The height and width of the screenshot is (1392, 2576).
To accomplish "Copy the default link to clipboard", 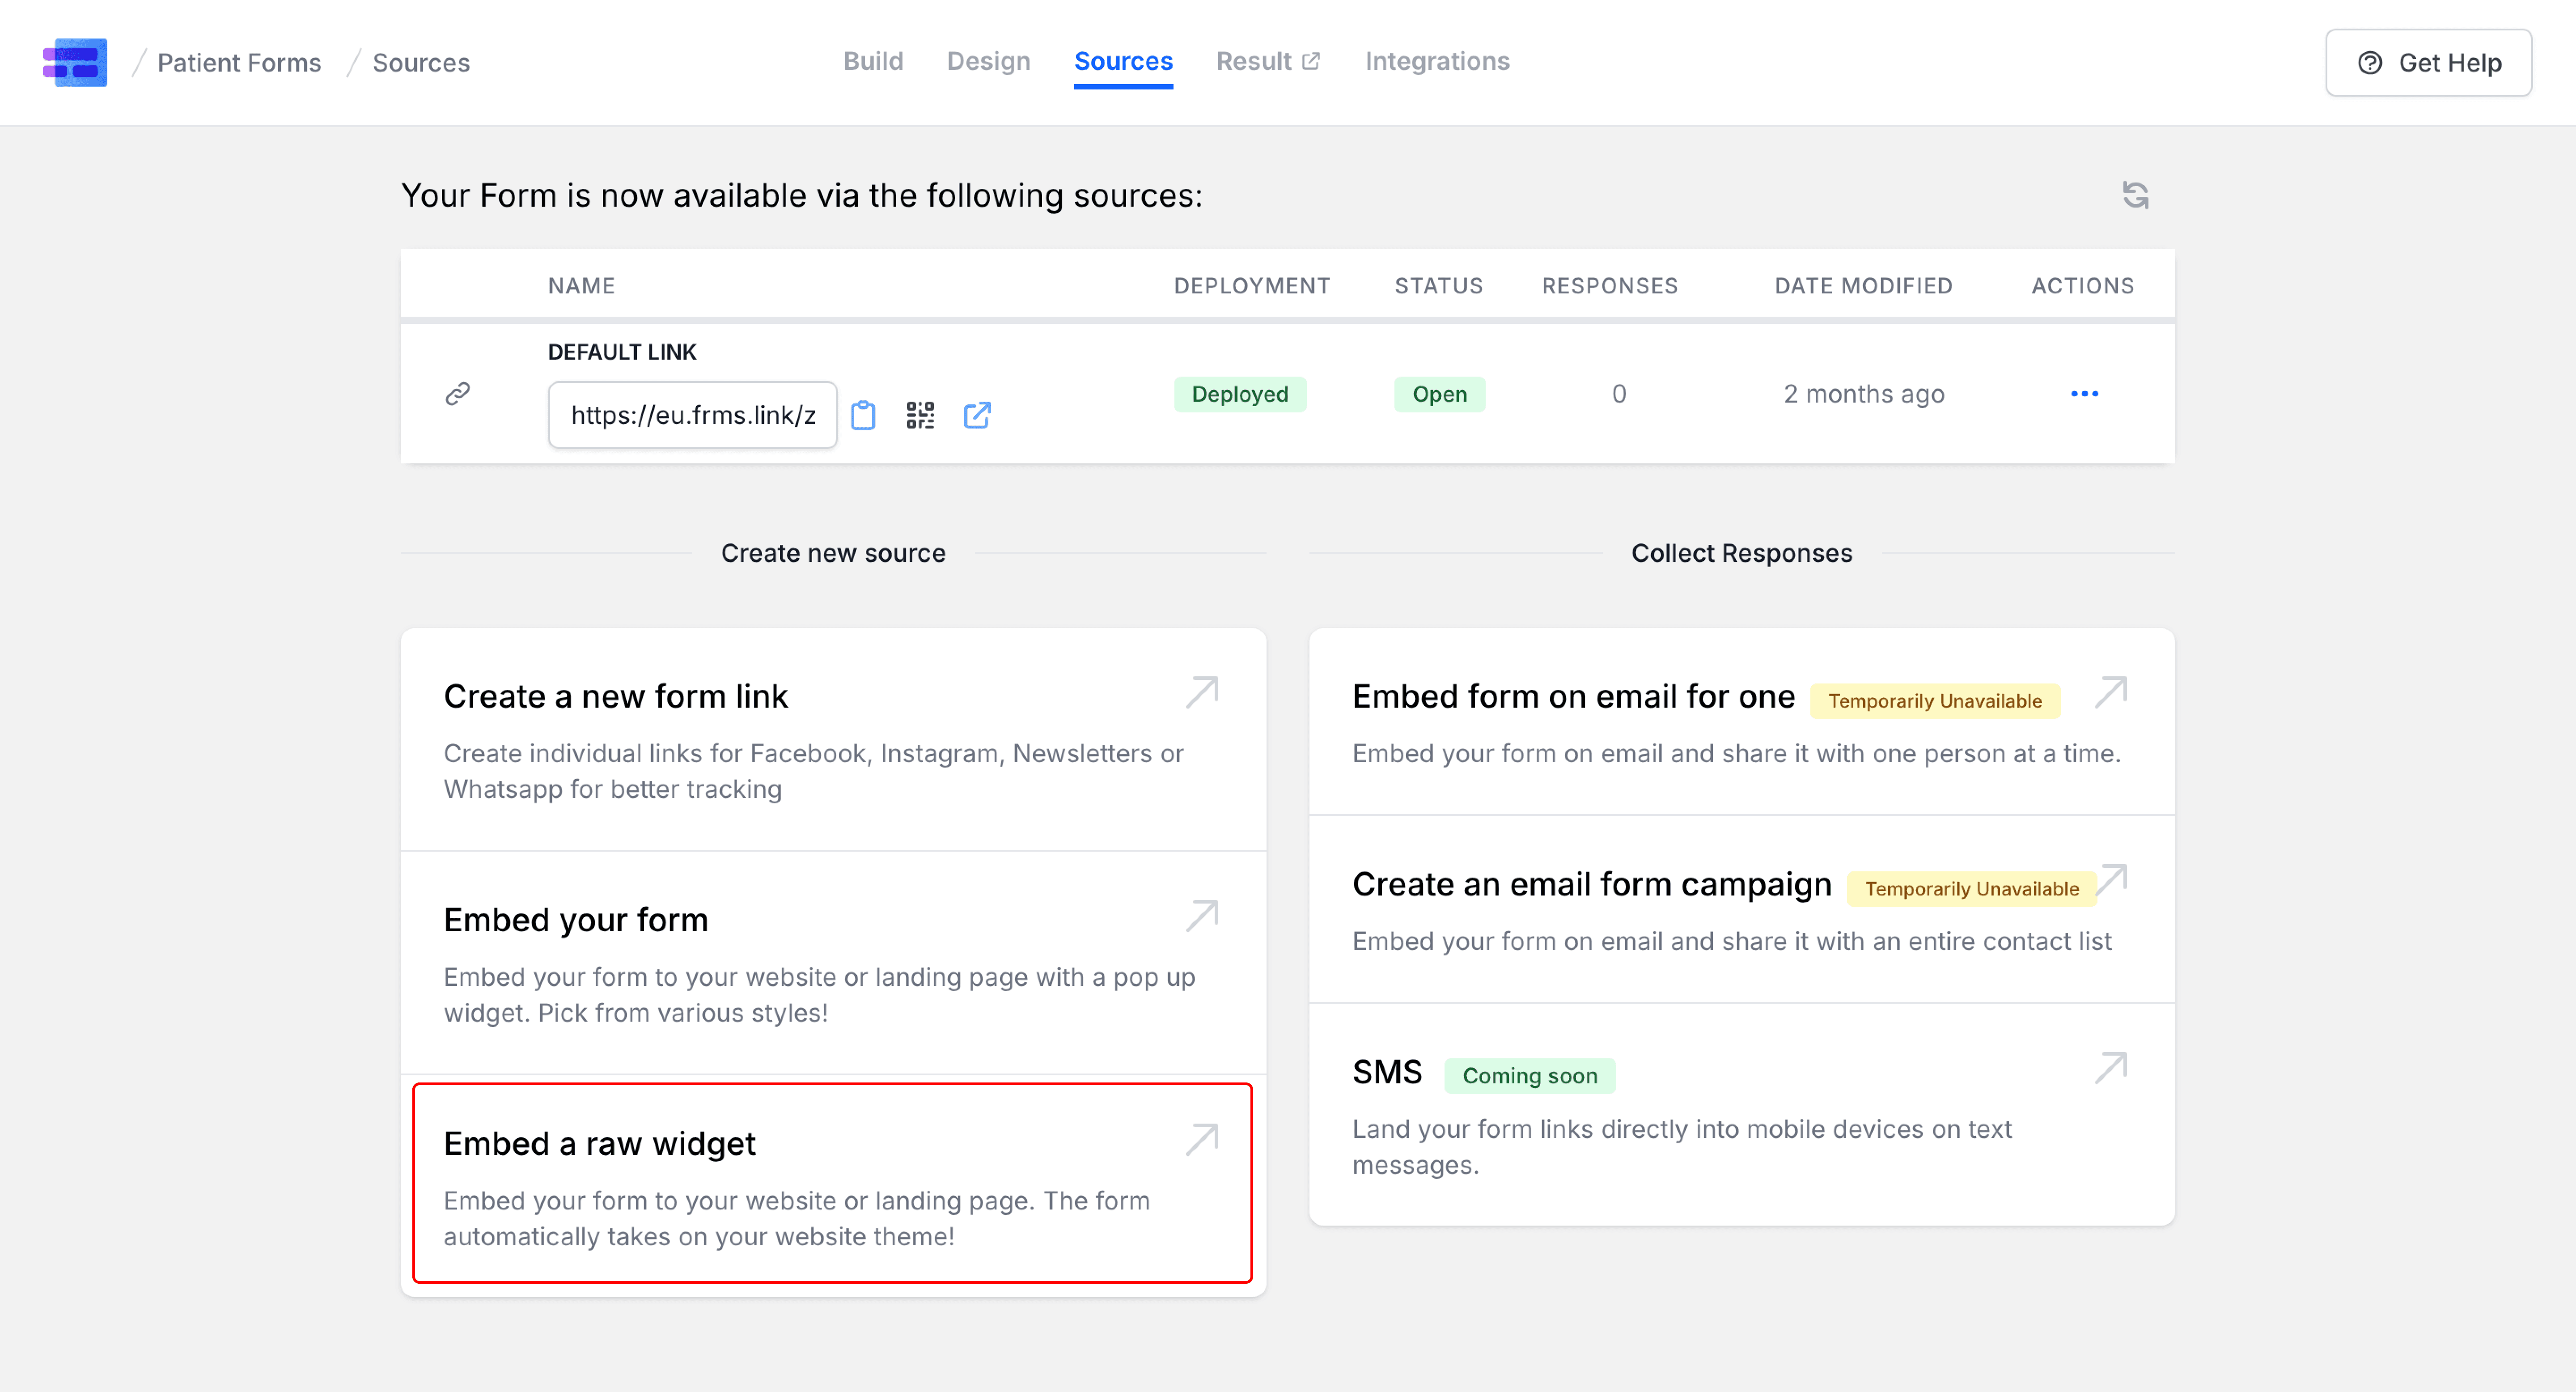I will pyautogui.click(x=863, y=415).
